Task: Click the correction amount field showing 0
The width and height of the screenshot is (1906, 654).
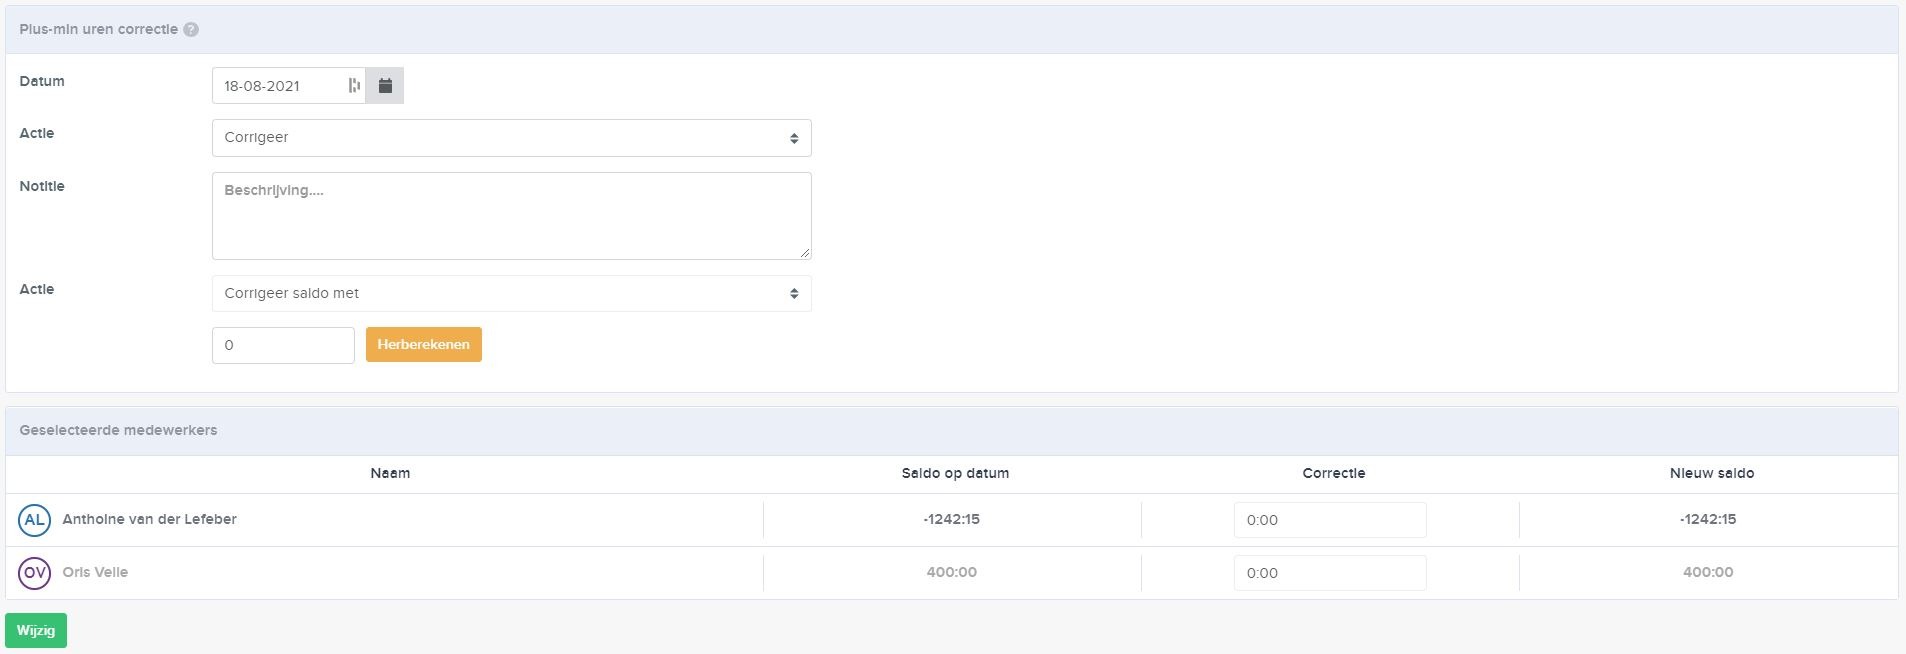Action: (283, 346)
